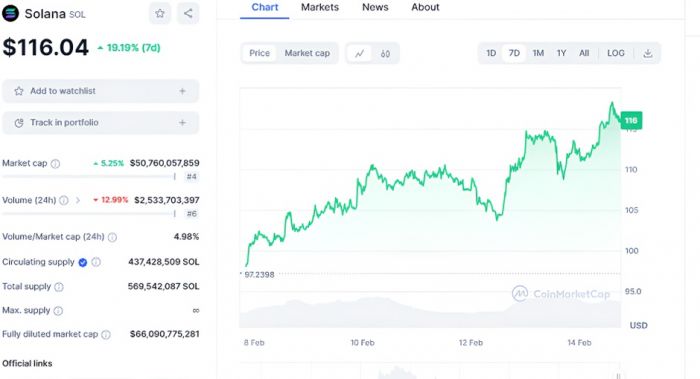Viewport: 700px width, 379px height.
Task: Click the verified badge beside Circulating supply
Action: 83,262
